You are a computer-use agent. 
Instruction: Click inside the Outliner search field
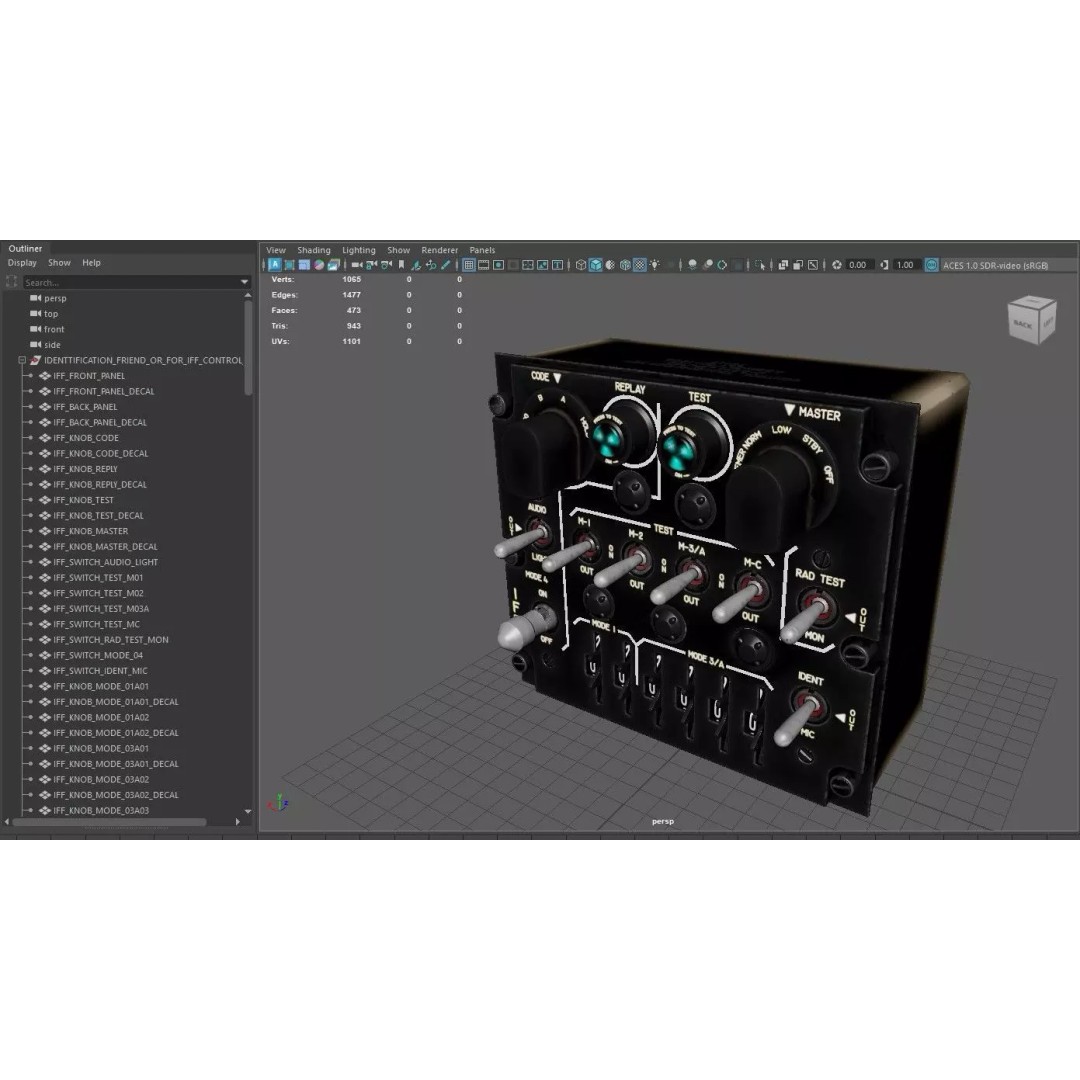[130, 282]
